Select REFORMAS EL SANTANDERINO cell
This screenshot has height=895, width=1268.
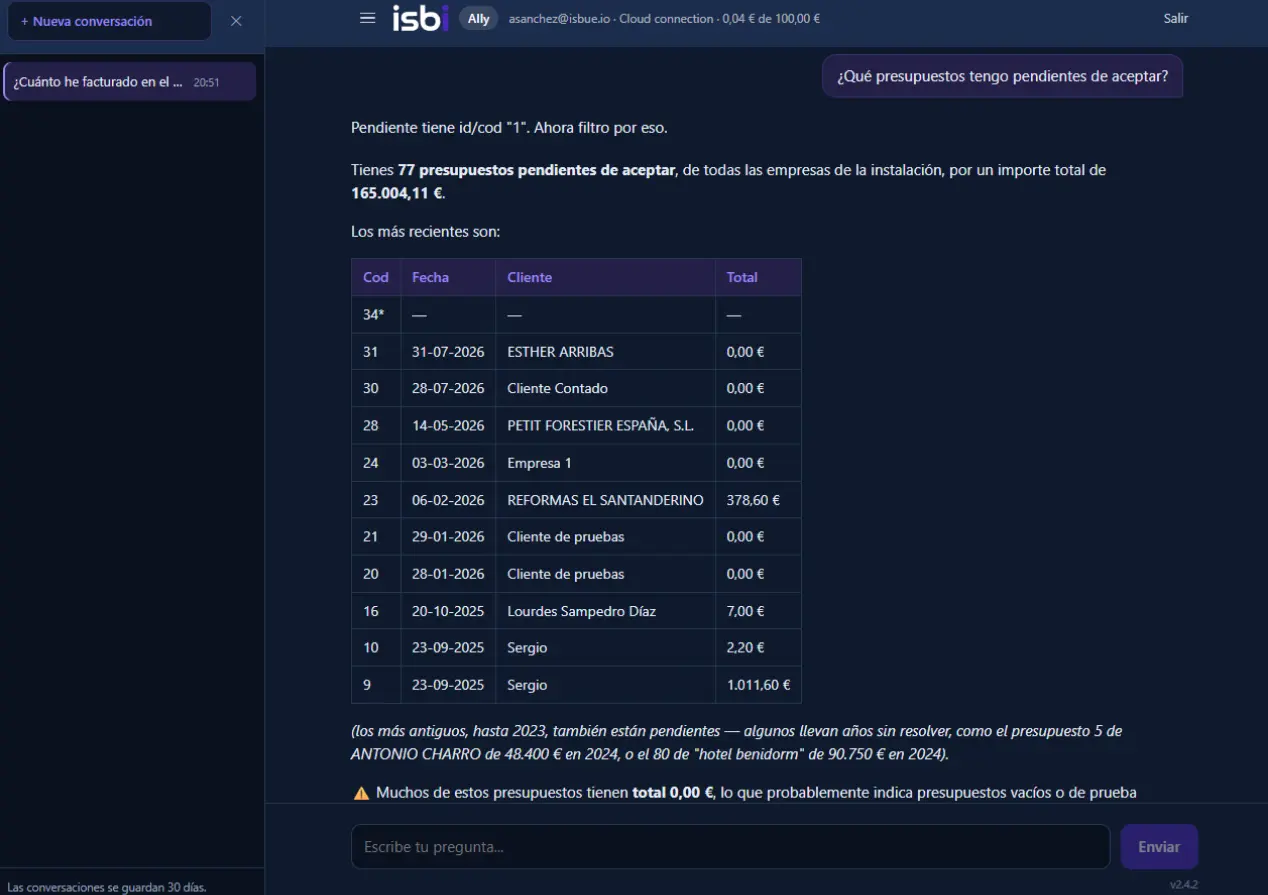click(x=605, y=500)
